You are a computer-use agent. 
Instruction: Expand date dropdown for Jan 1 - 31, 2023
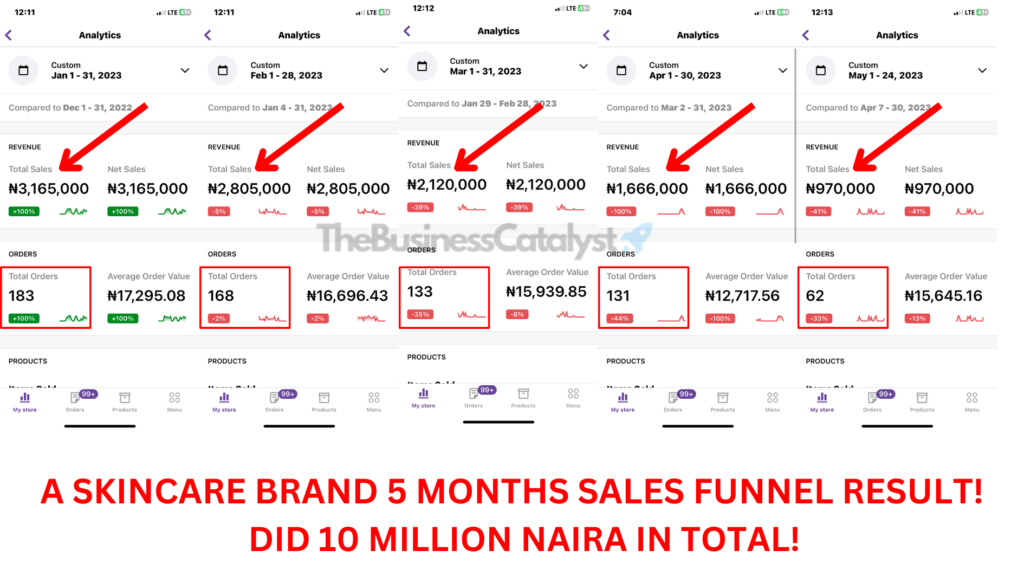click(185, 71)
